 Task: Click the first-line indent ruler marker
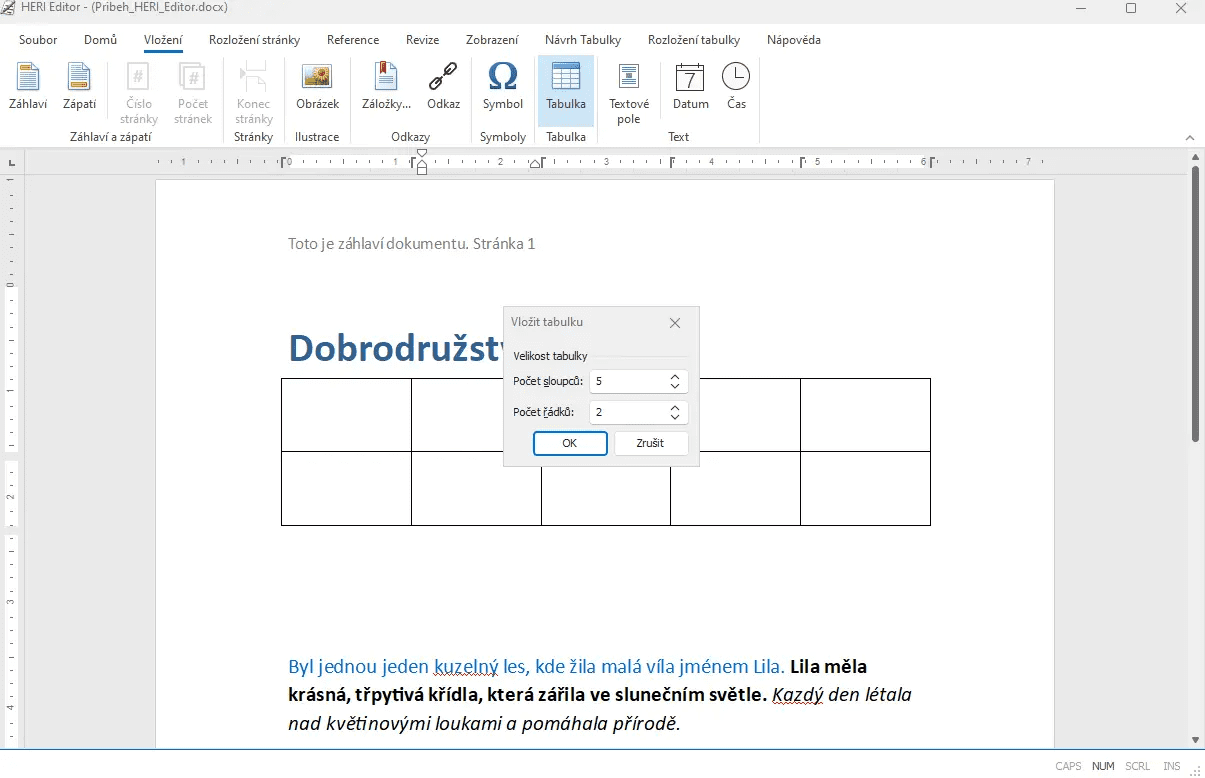click(x=422, y=154)
